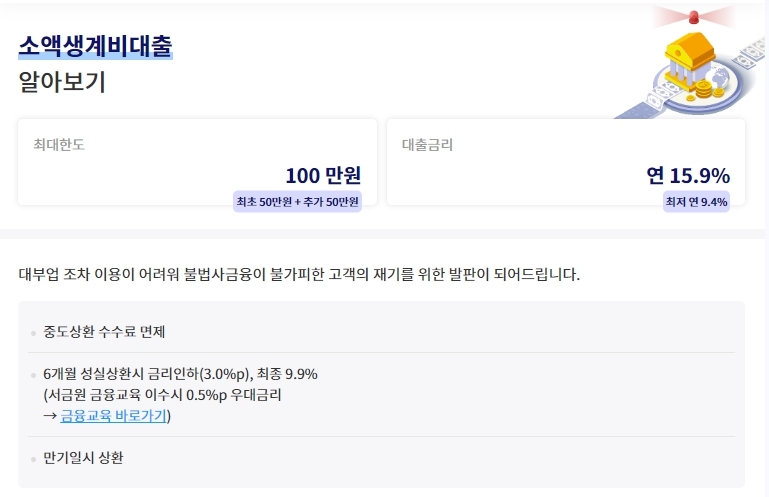Image resolution: width=769 pixels, height=497 pixels.
Task: Click the 대출금리 label
Action: pos(427,145)
